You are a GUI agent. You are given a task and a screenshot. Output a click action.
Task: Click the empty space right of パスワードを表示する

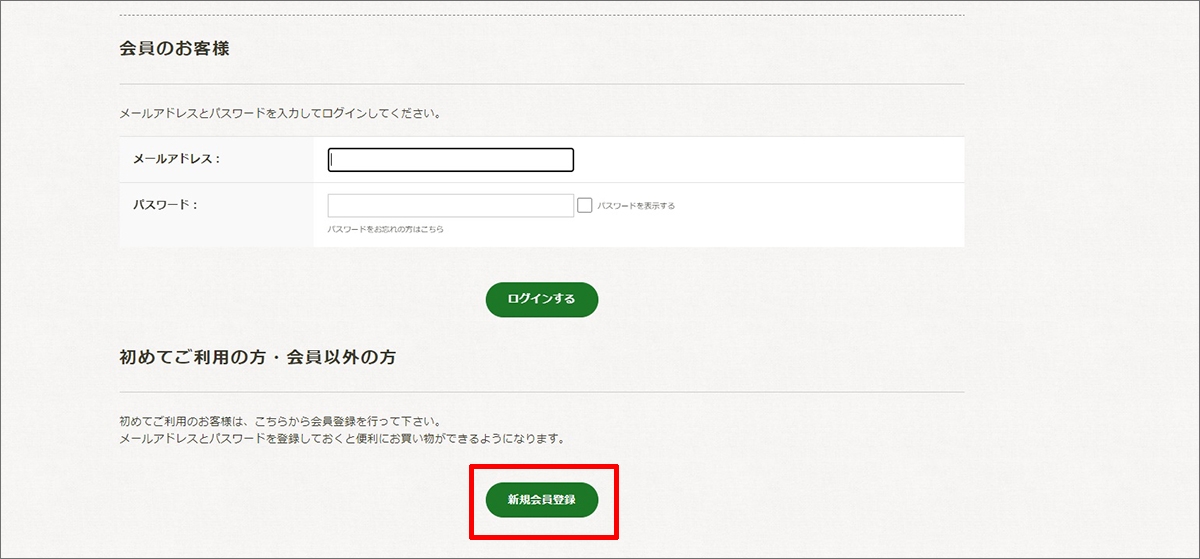tap(820, 206)
